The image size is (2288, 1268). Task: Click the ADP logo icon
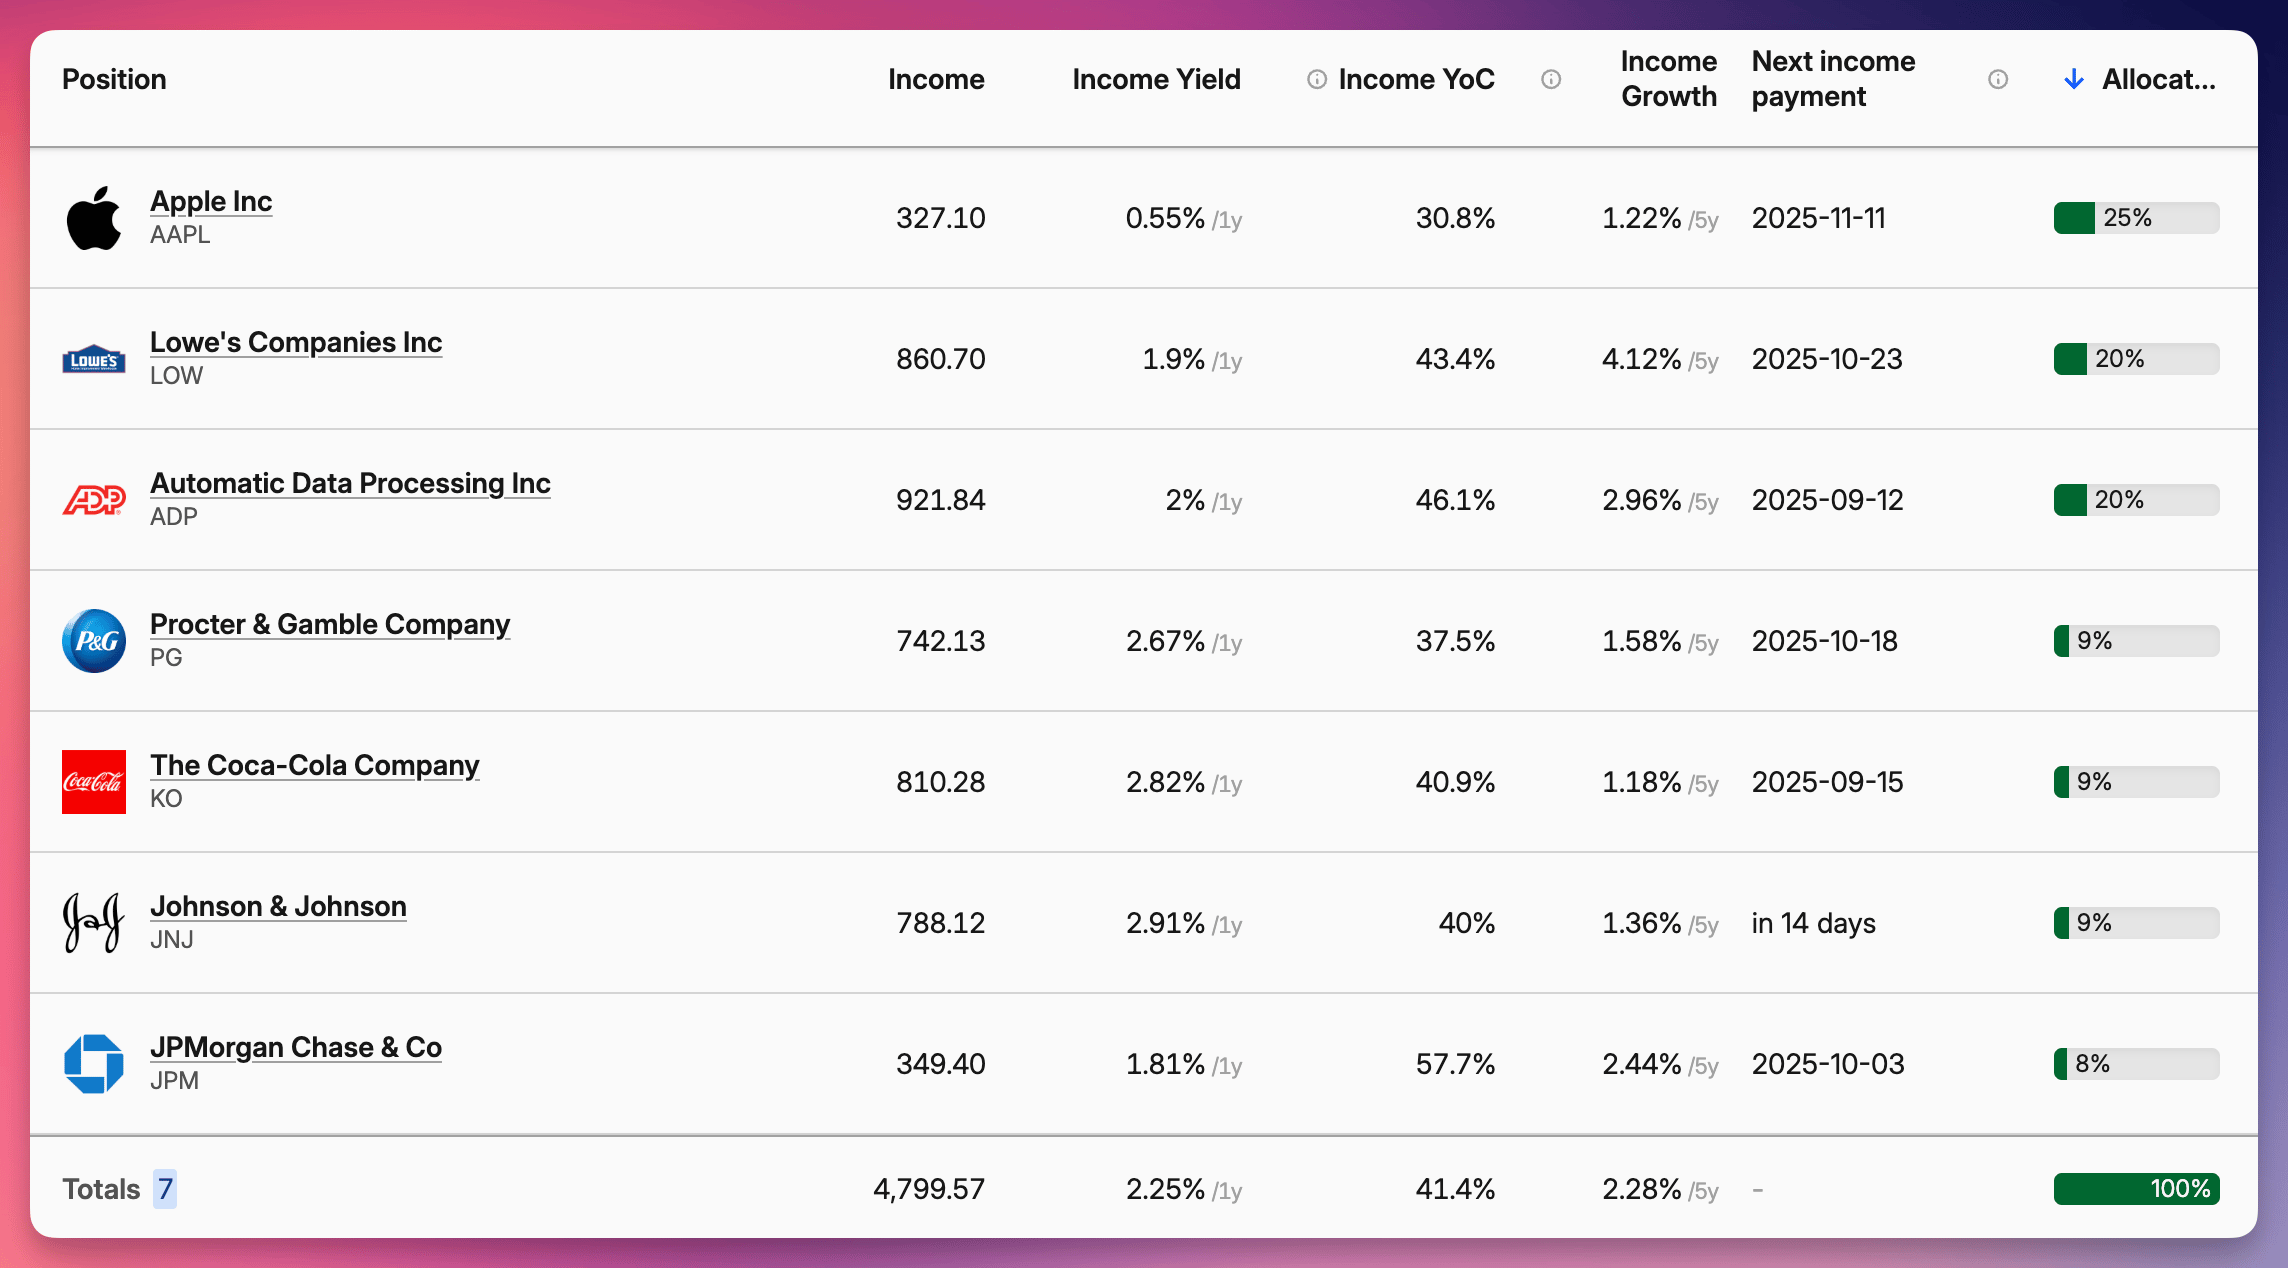[94, 500]
